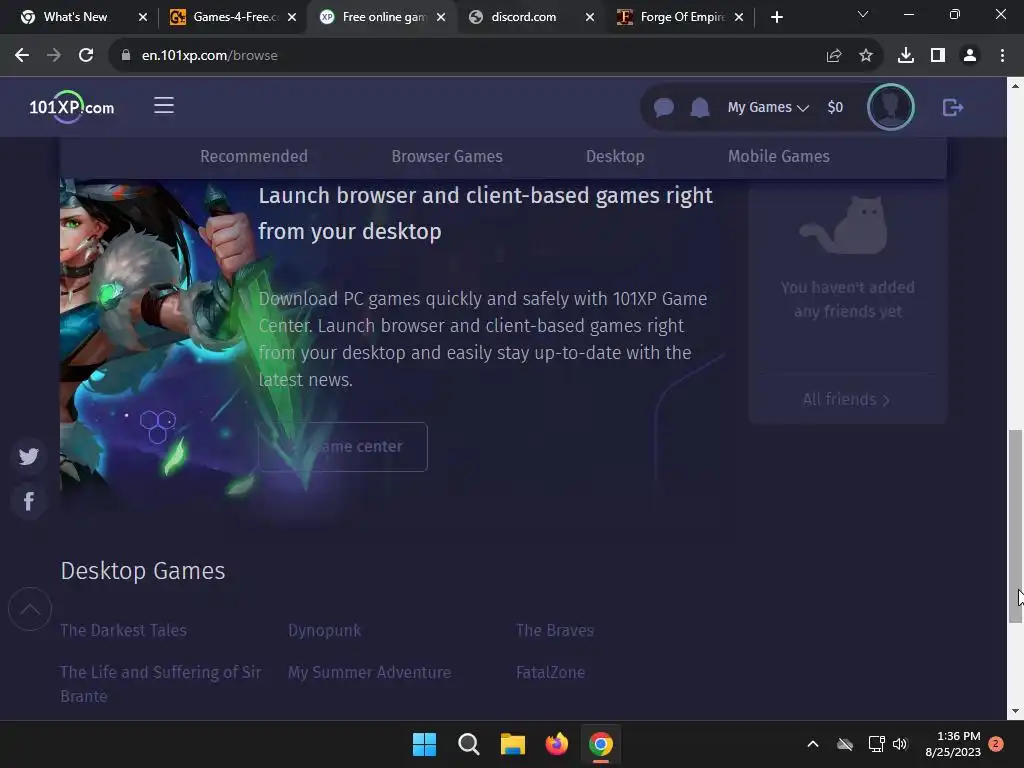The image size is (1024, 768).
Task: Click the Facebook share icon
Action: 28,501
